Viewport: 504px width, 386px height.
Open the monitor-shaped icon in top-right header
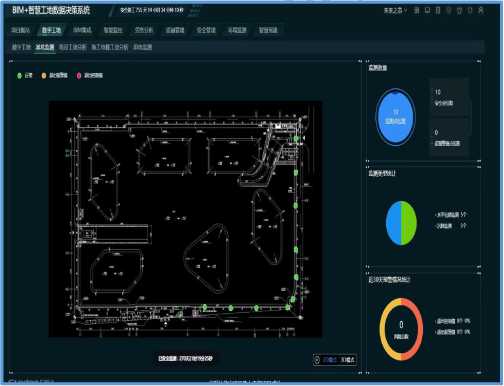pyautogui.click(x=427, y=10)
